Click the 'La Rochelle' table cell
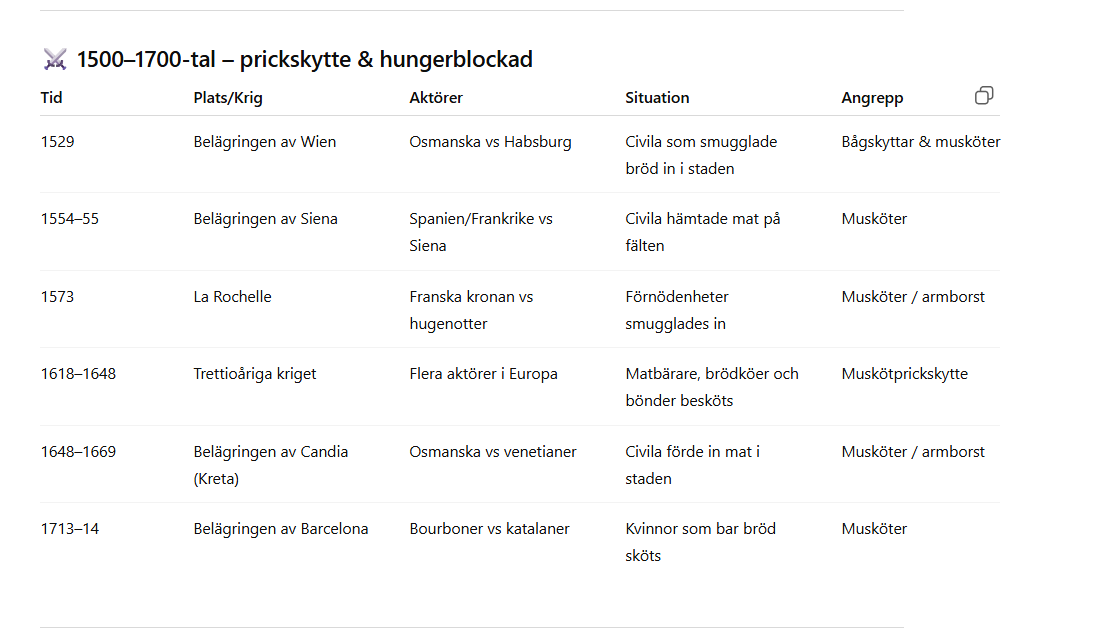 tap(232, 297)
